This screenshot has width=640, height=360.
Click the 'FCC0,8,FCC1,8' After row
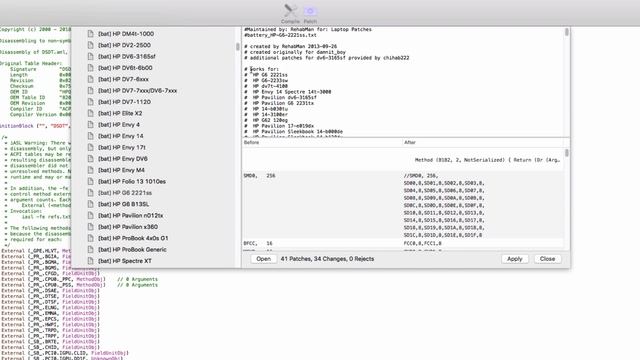422,243
